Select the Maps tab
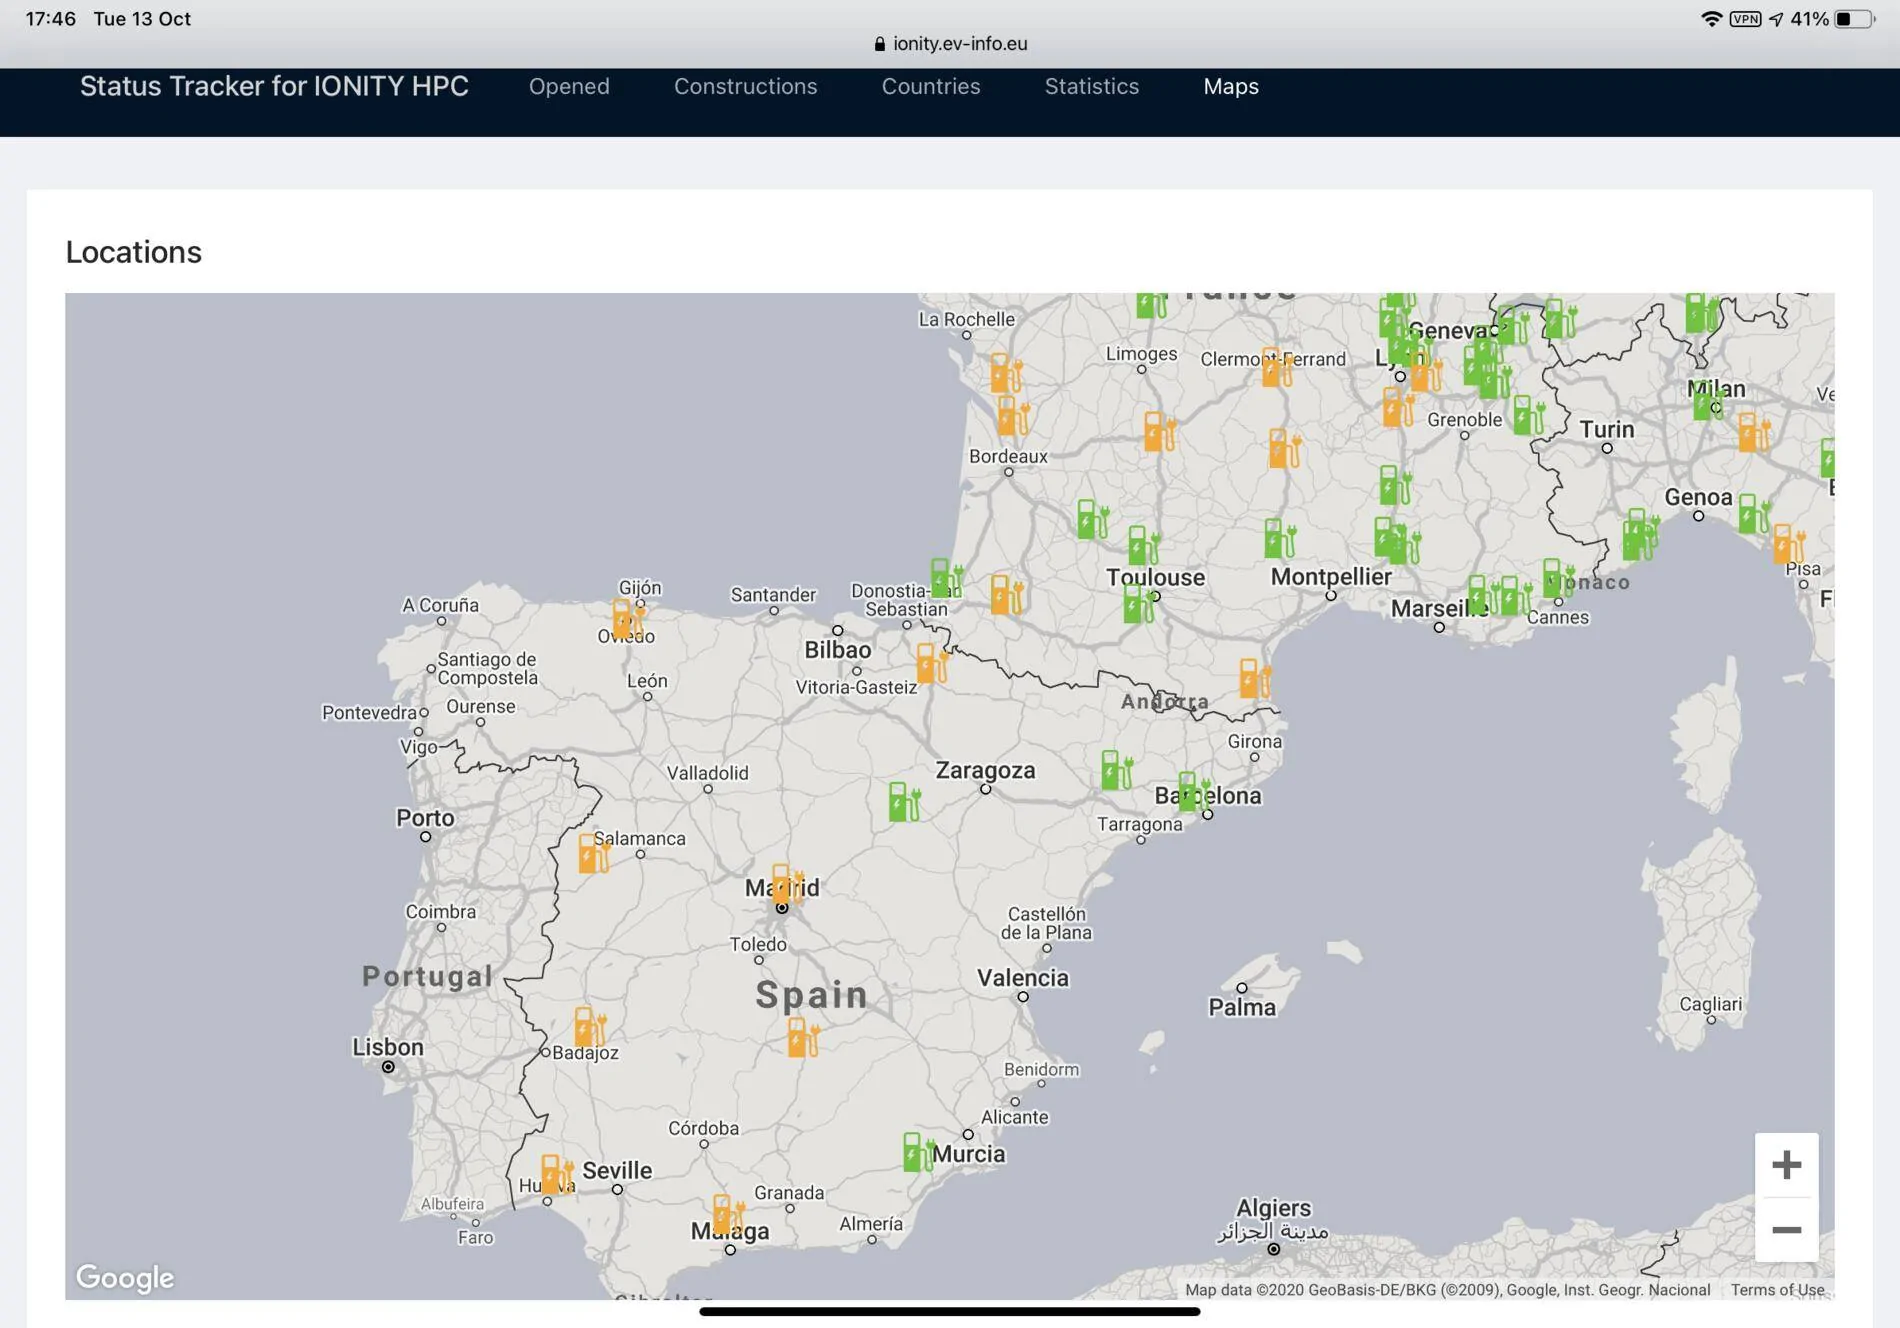The height and width of the screenshot is (1328, 1900). pyautogui.click(x=1231, y=87)
